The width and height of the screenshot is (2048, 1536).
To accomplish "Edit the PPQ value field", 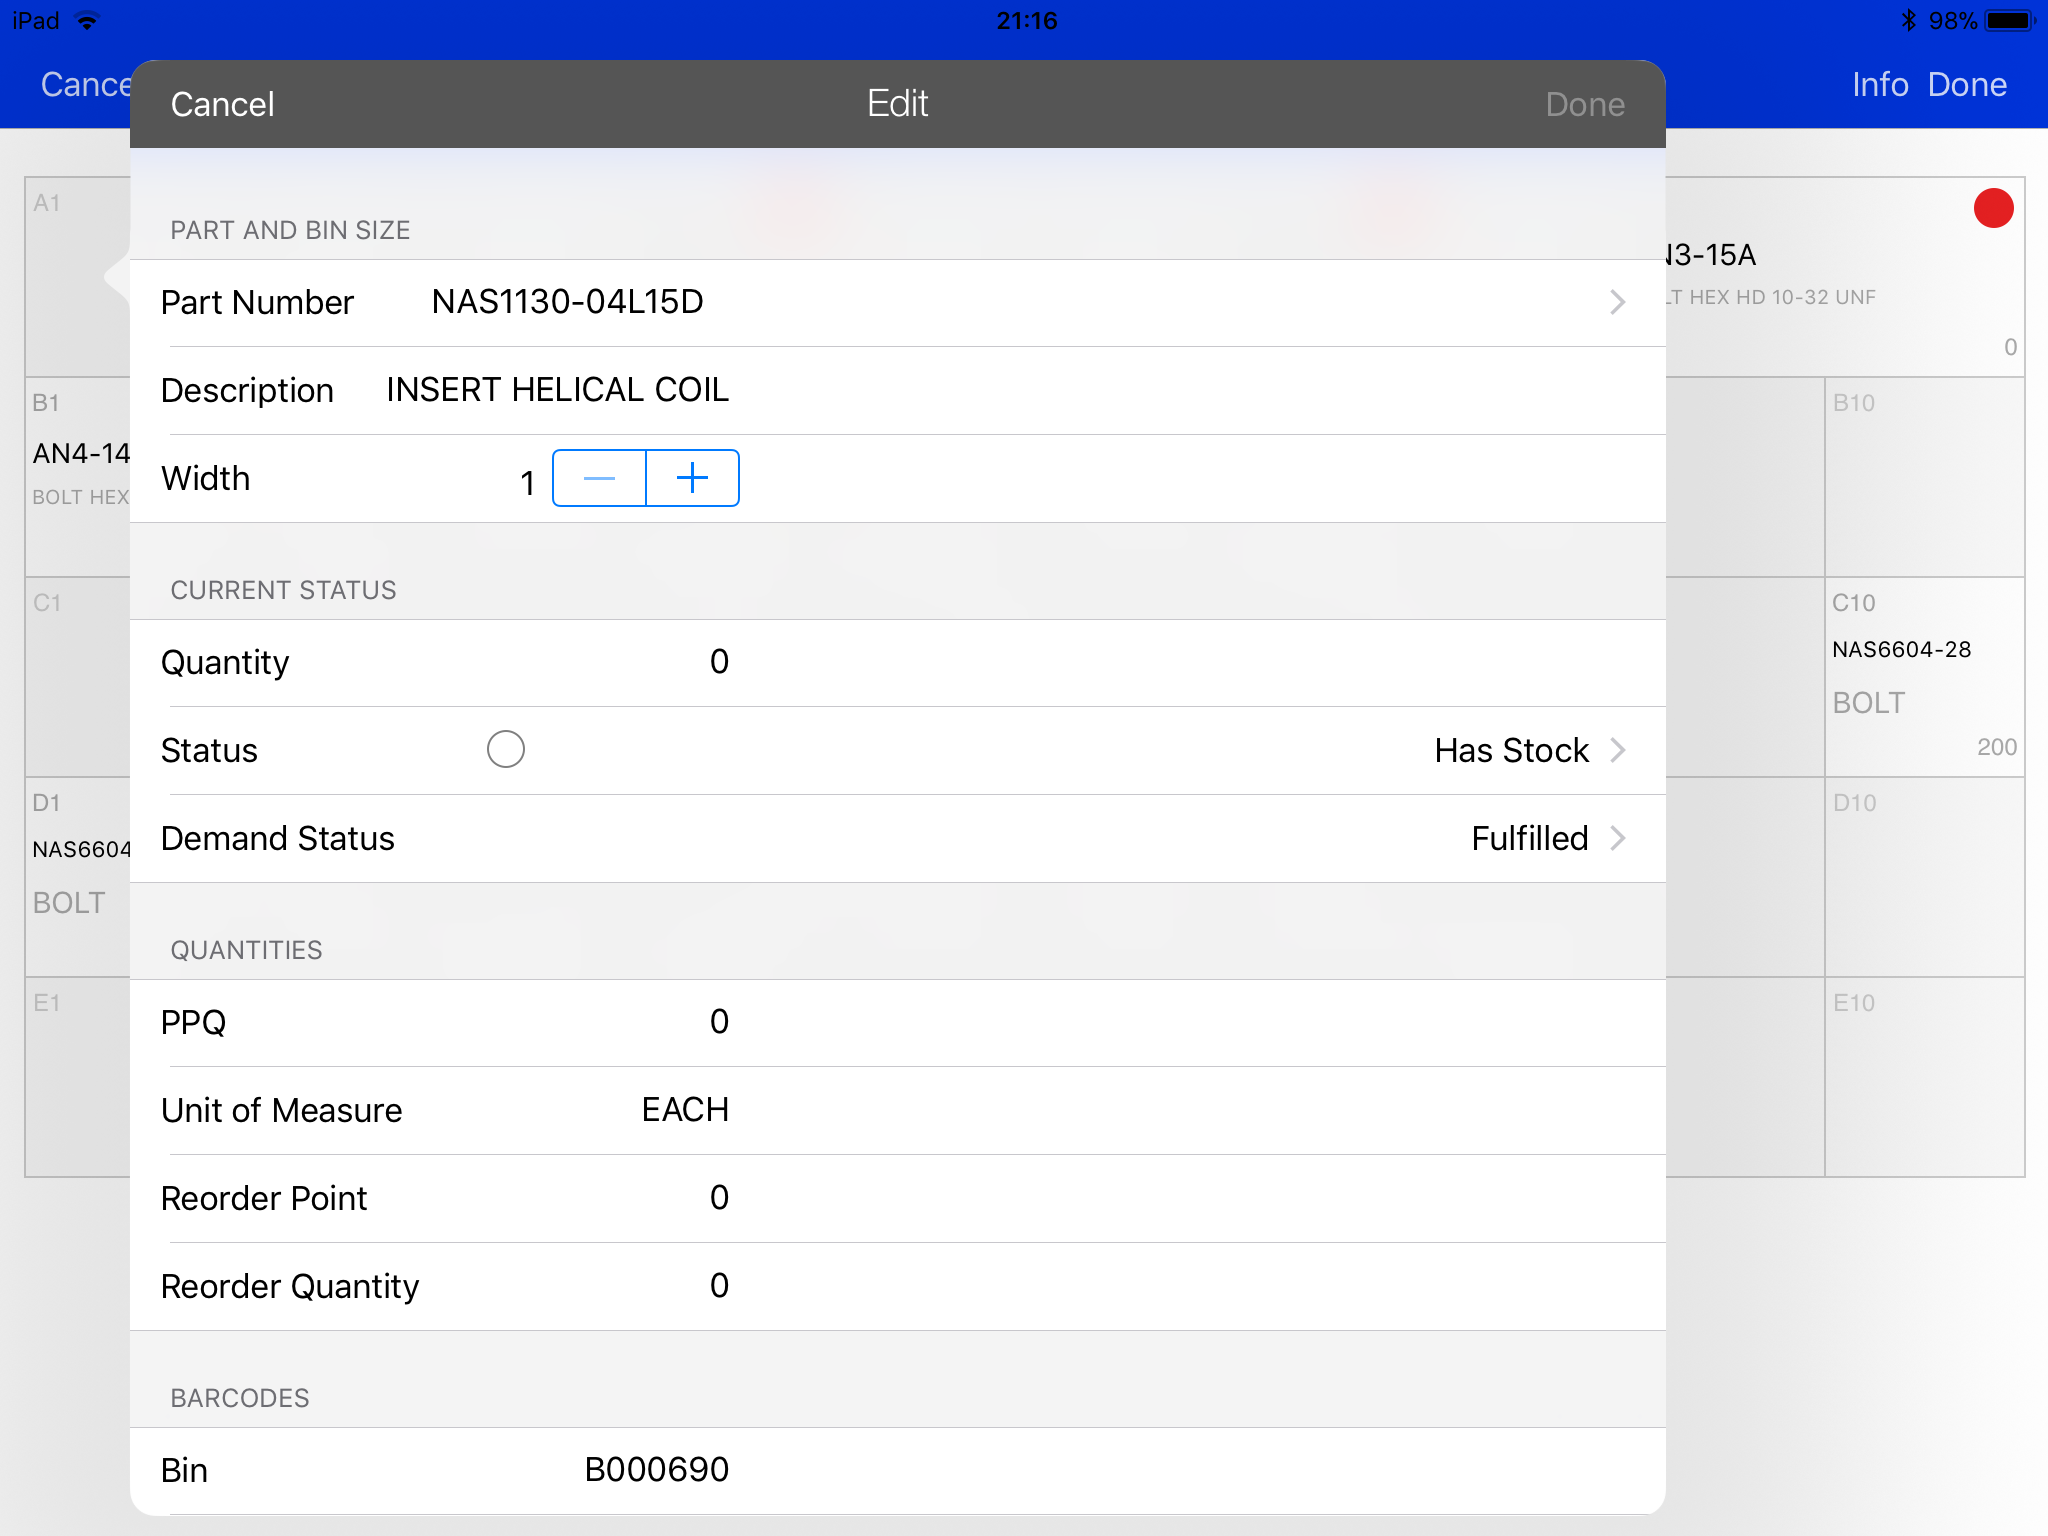I will 718,1022.
